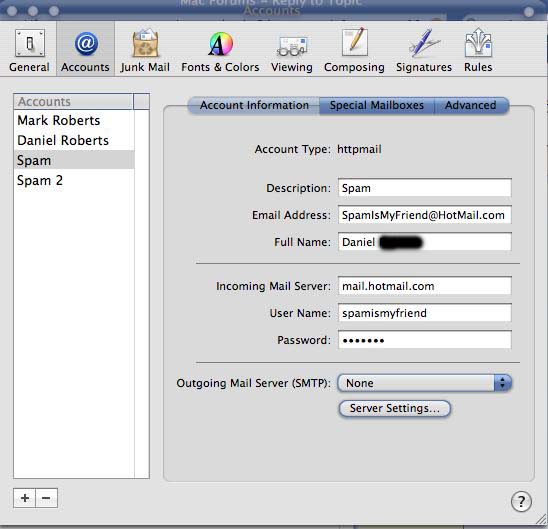Switch to the Advanced tab
This screenshot has height=529, width=548.
click(471, 105)
